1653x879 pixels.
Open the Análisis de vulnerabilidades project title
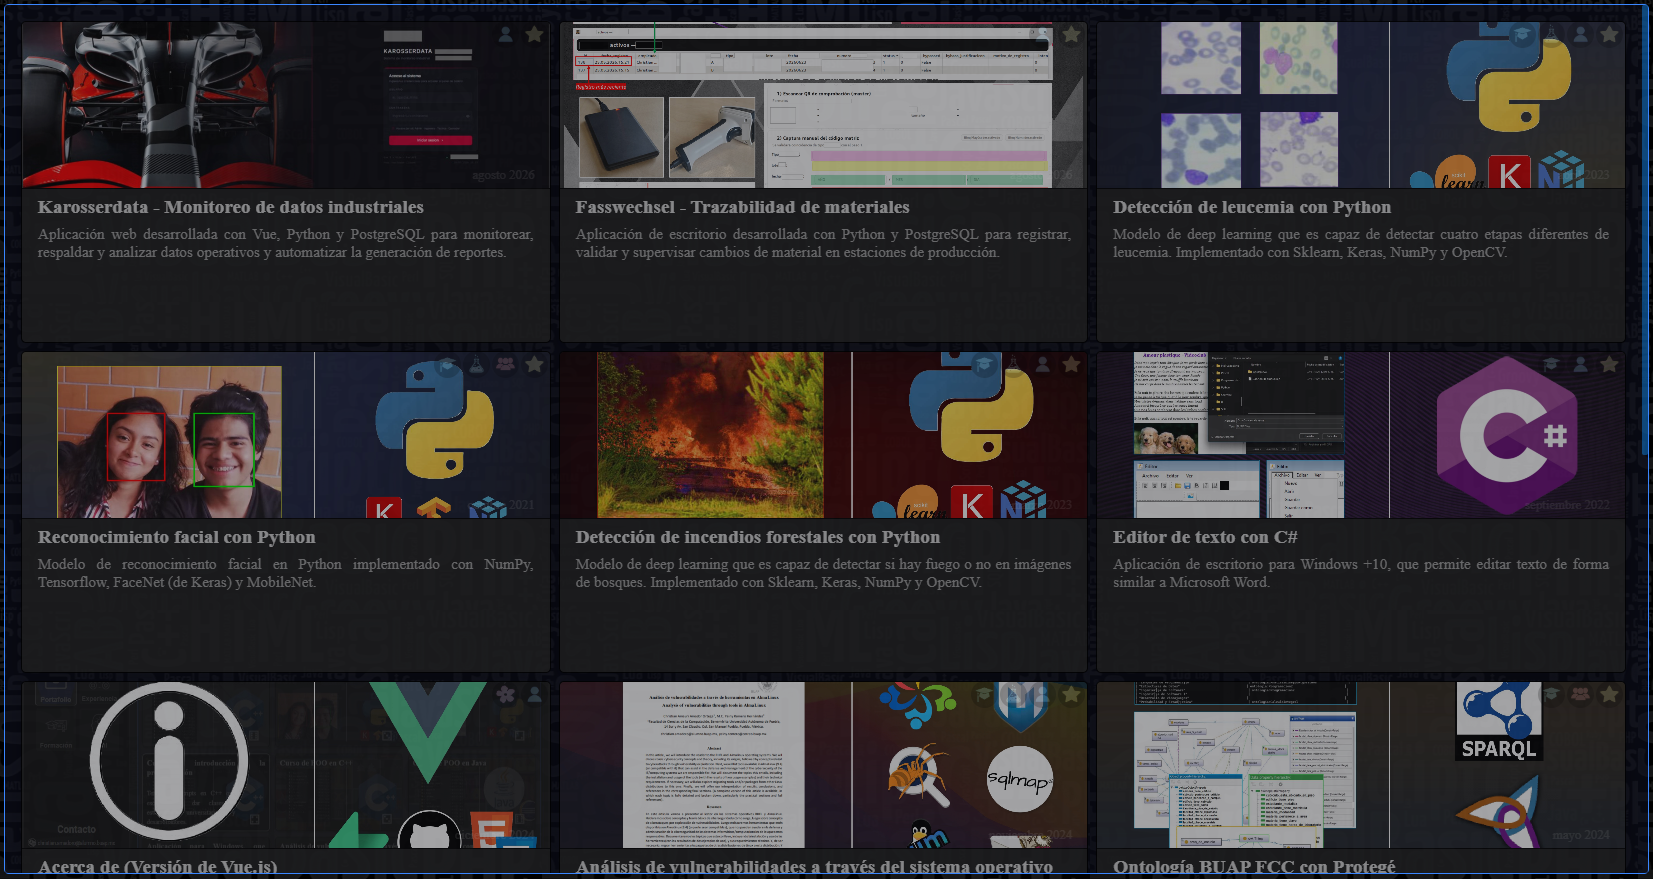pos(814,867)
